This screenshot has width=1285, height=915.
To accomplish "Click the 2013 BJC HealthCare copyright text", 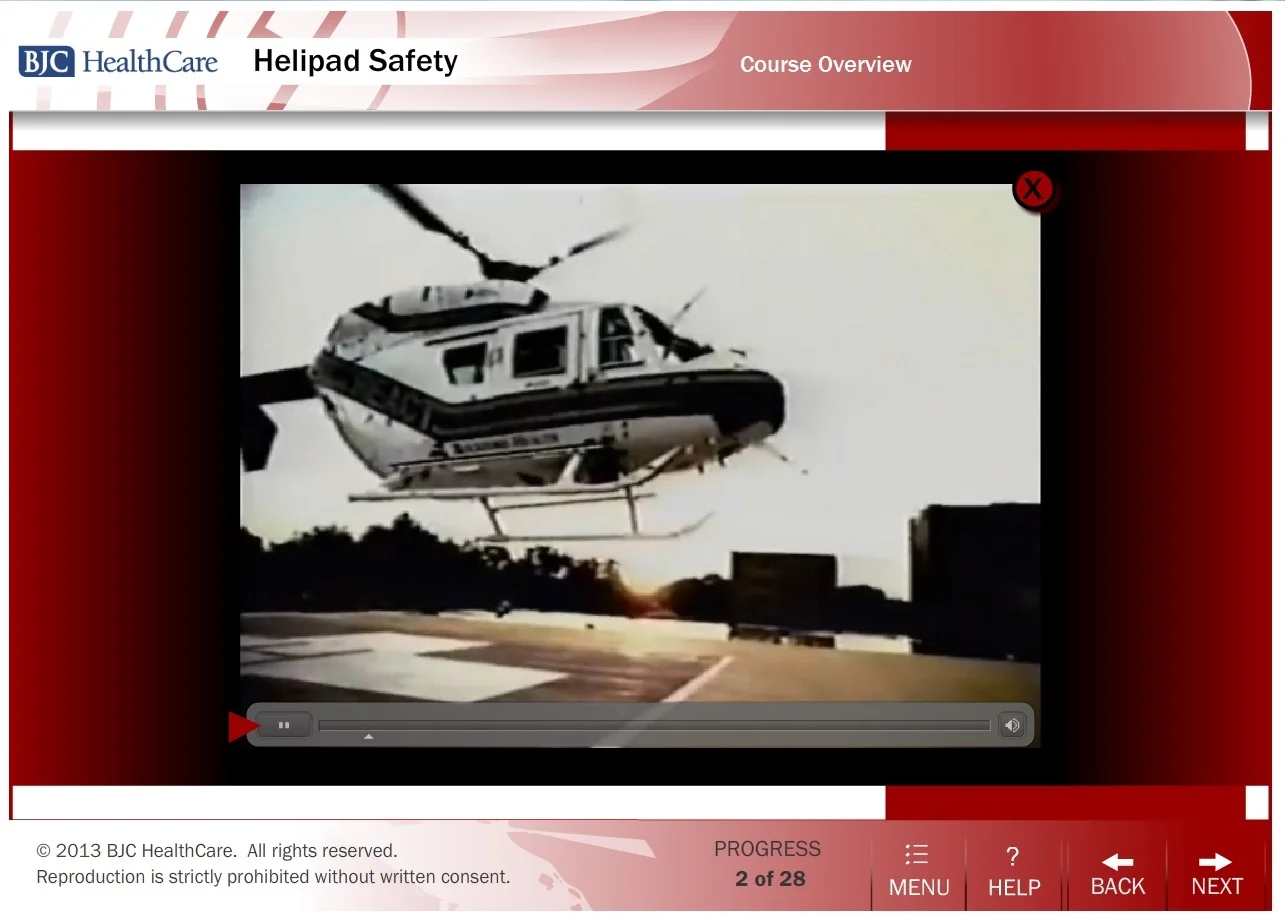I will point(217,851).
